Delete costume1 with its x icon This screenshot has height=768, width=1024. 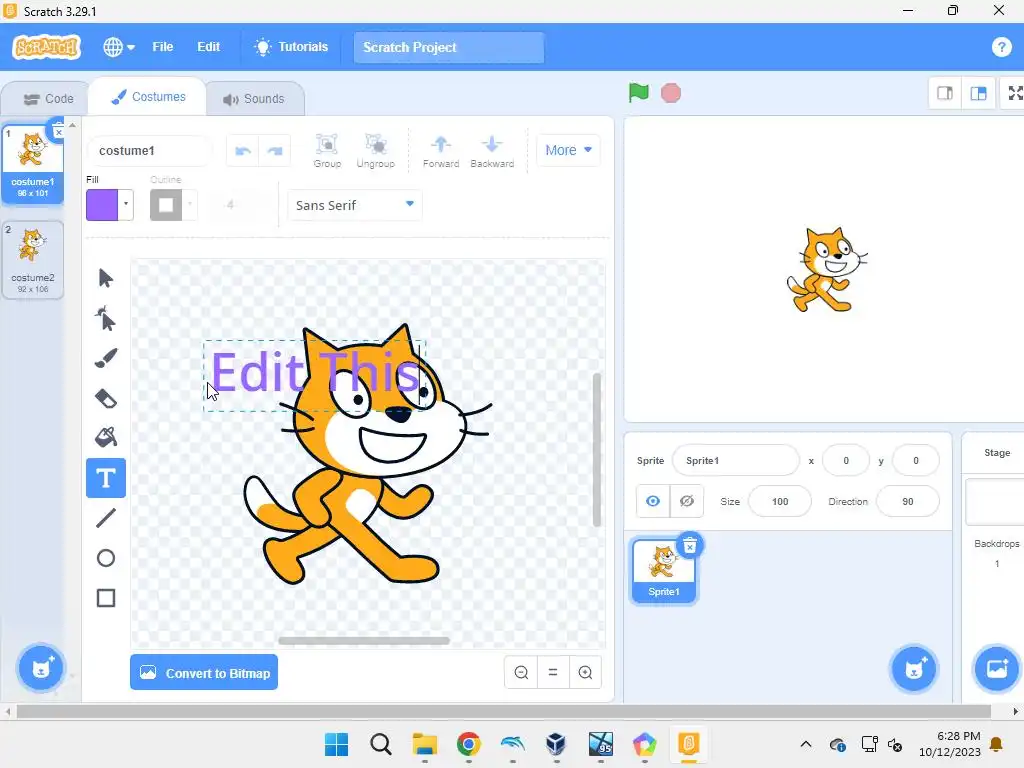(58, 132)
